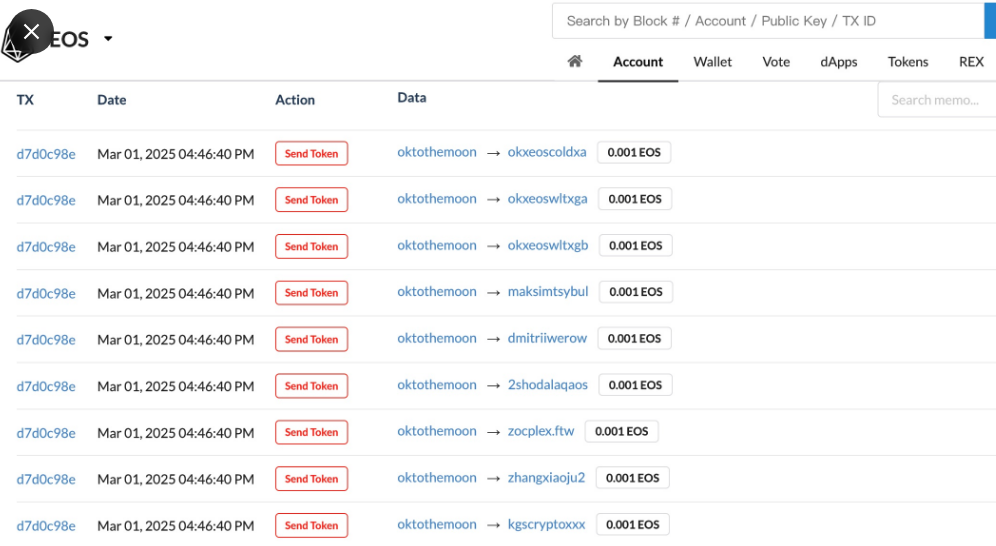Image resolution: width=996 pixels, height=546 pixels.
Task: Click the Action column header
Action: 295,100
